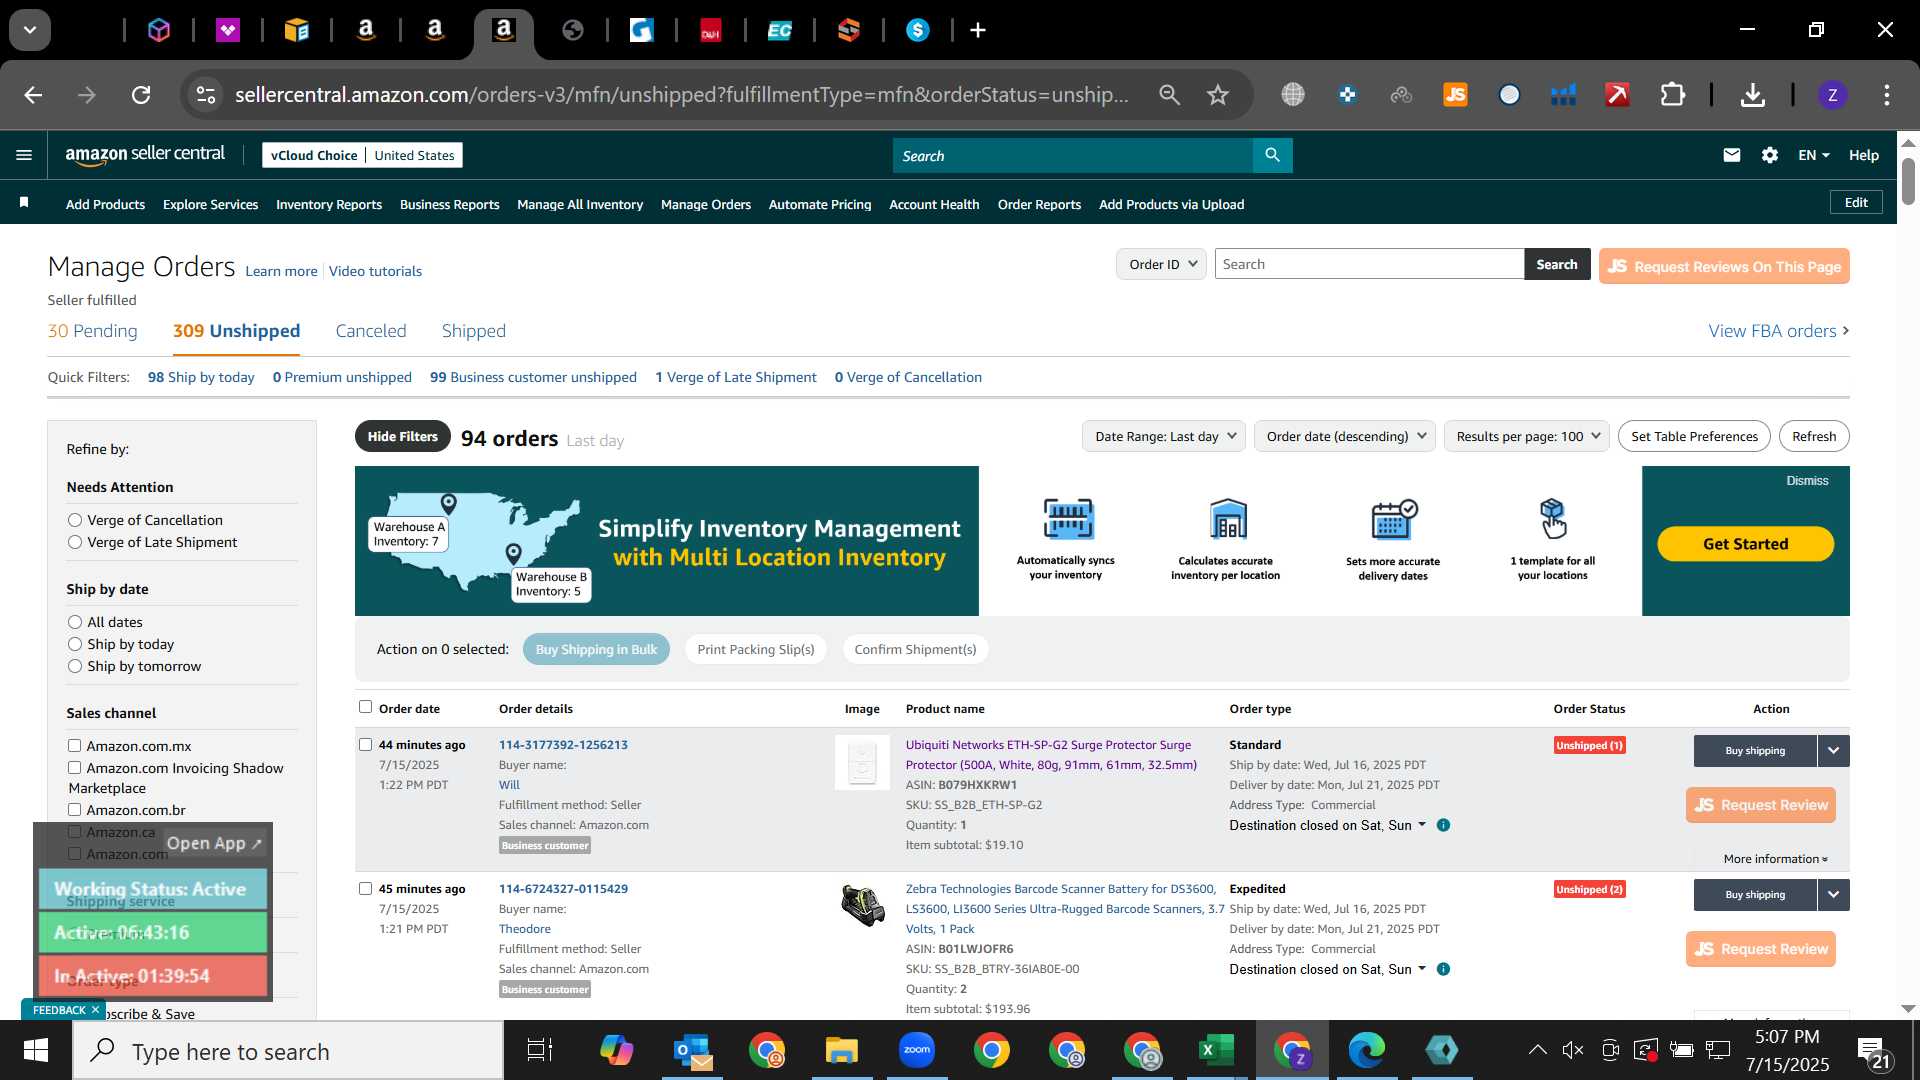Viewport: 1920px width, 1080px height.
Task: Open the EN language dropdown
Action: [x=1813, y=155]
